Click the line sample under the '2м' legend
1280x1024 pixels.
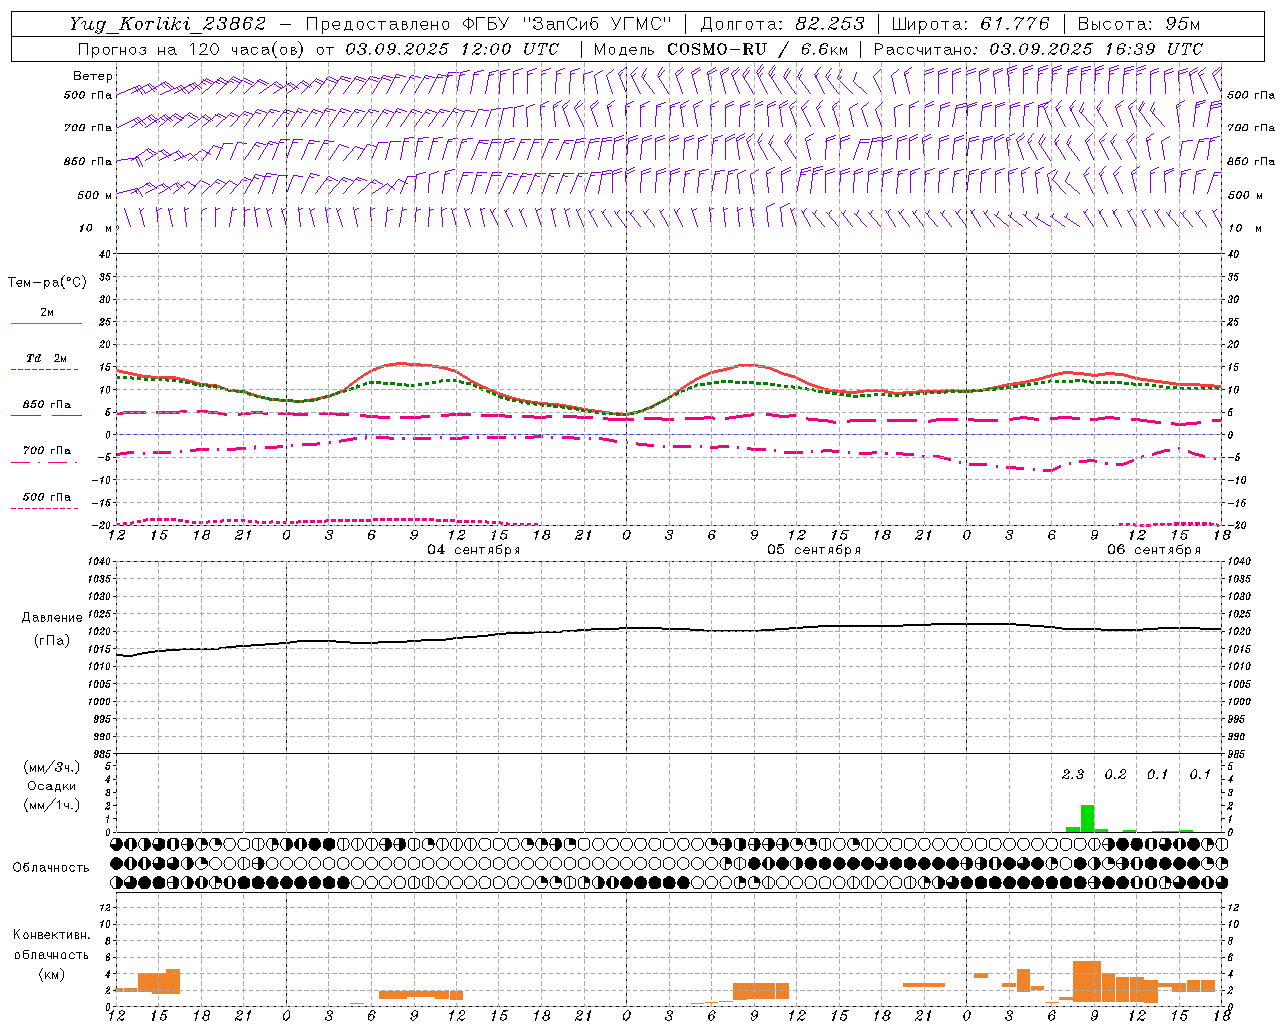point(46,324)
